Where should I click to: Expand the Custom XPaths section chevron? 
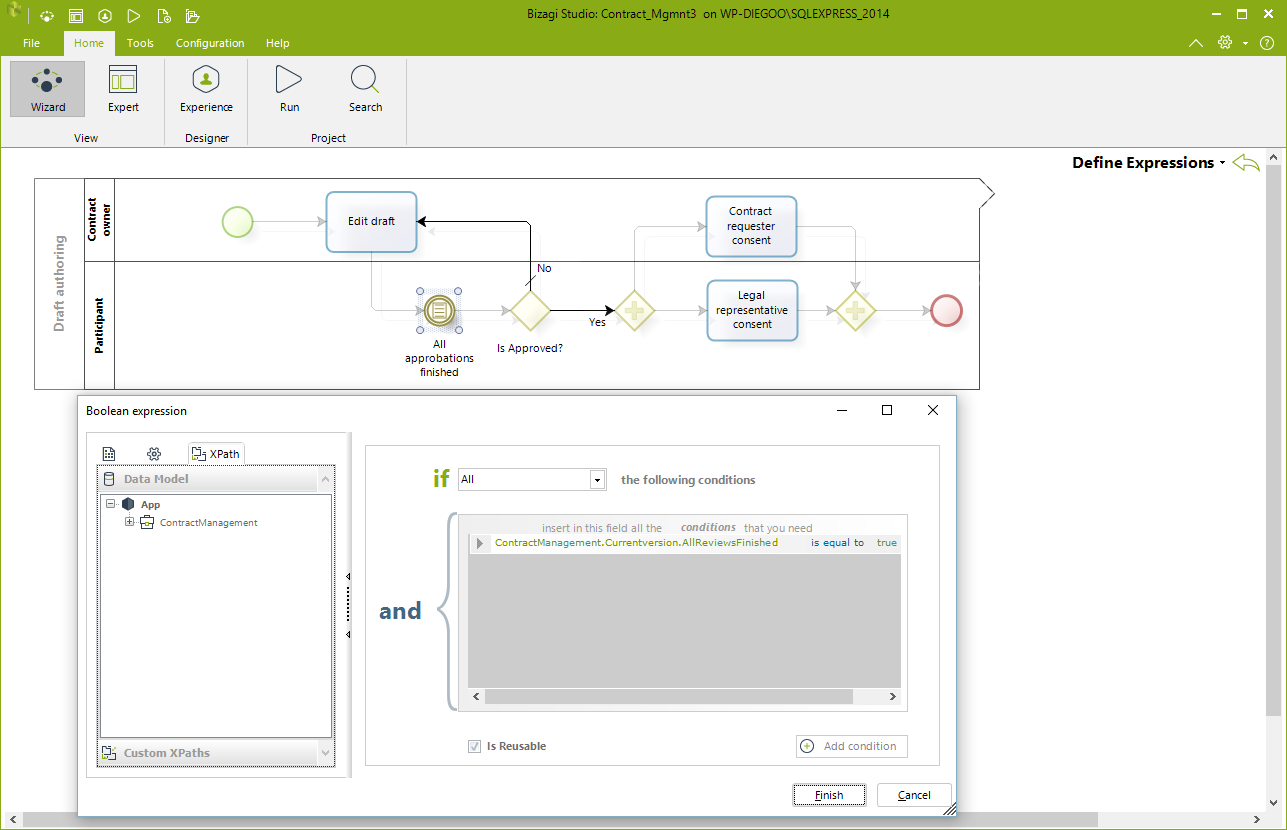(x=325, y=752)
